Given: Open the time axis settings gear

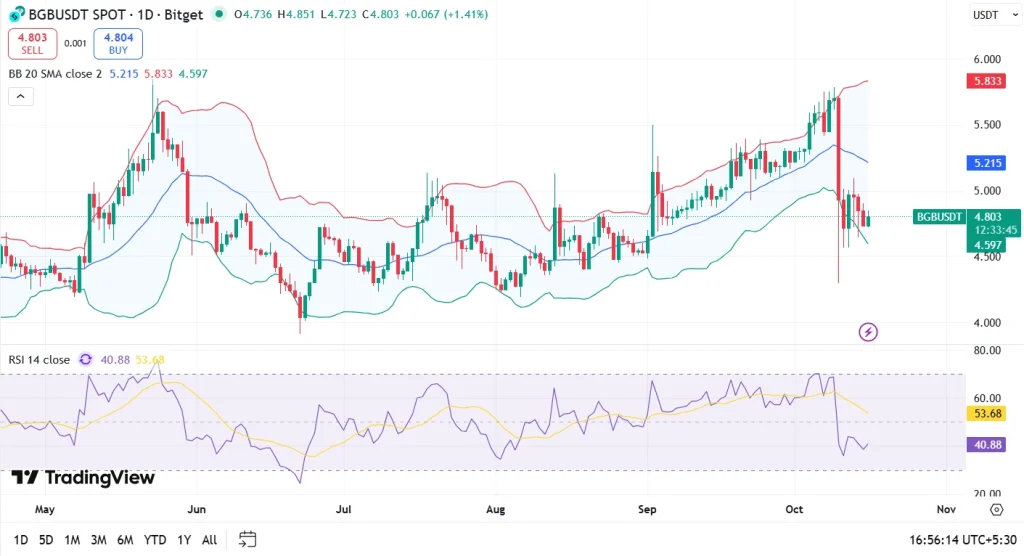Looking at the screenshot, I should (996, 509).
